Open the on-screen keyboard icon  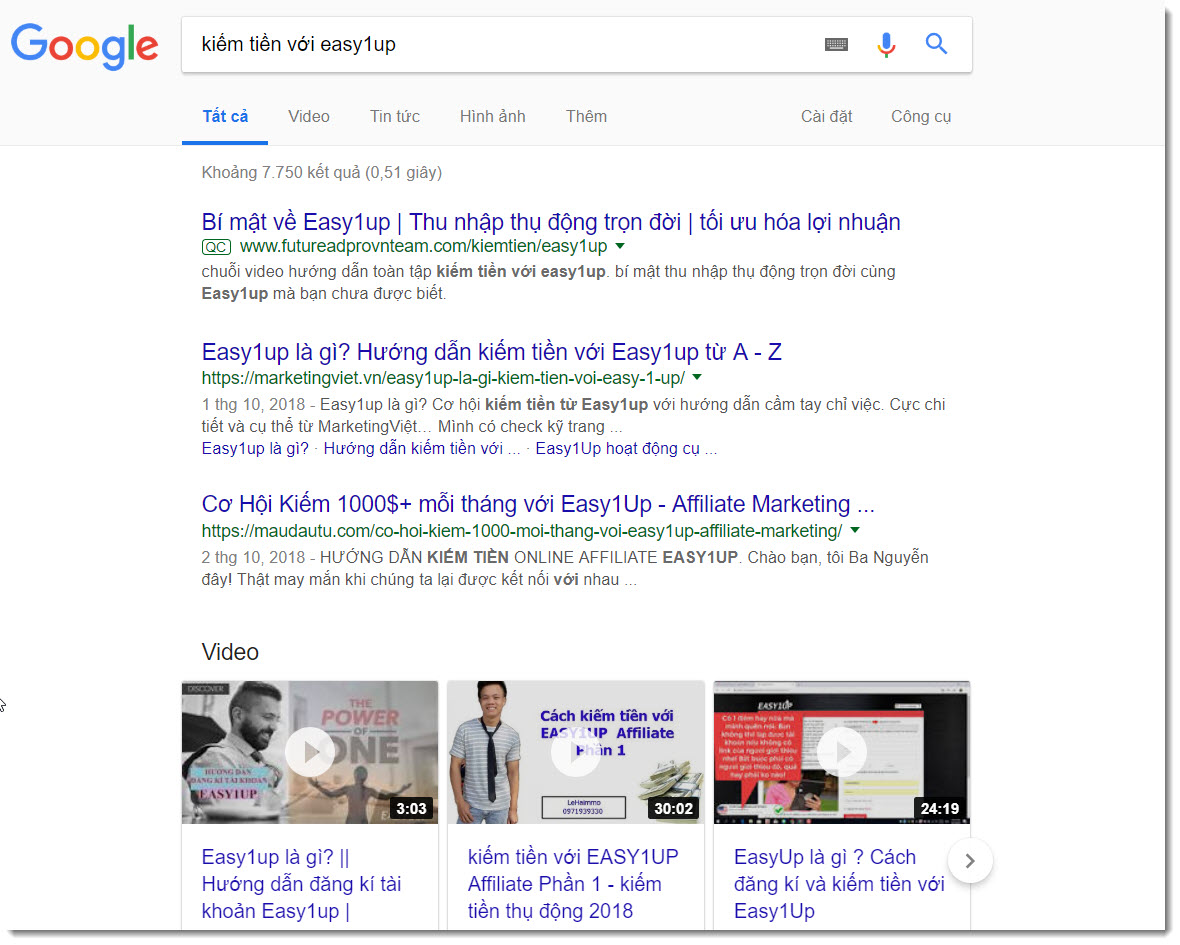pos(836,44)
